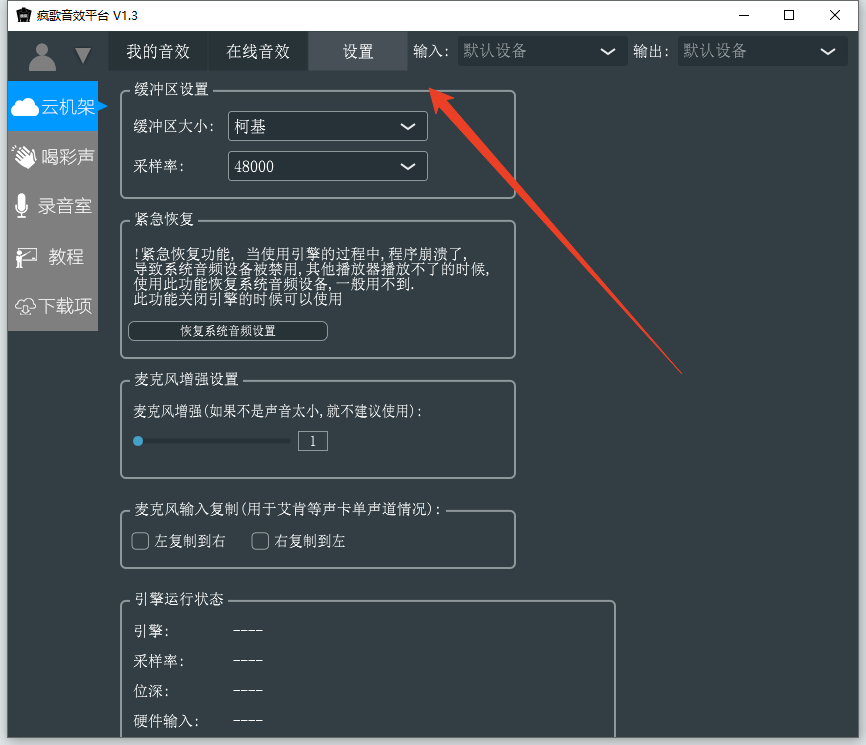
Task: Click the mic gain value input field
Action: click(312, 440)
